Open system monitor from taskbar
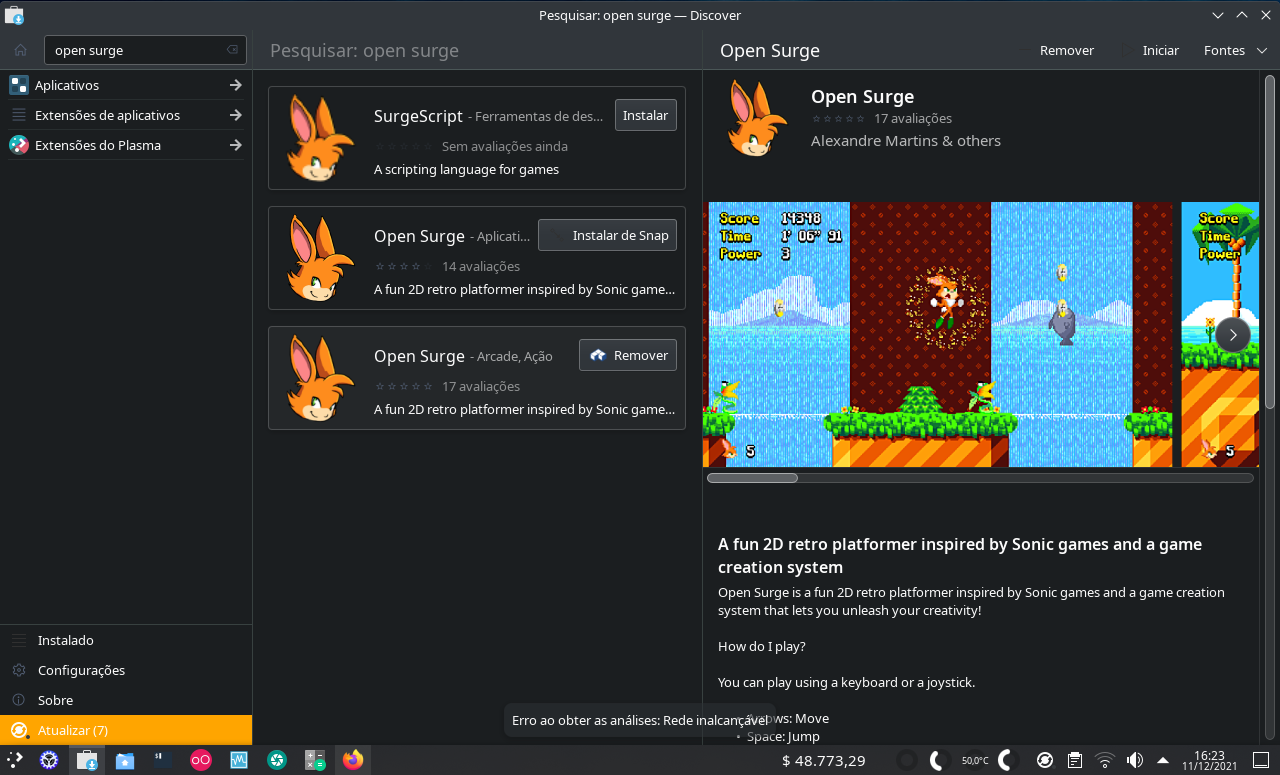The width and height of the screenshot is (1280, 775). point(239,760)
